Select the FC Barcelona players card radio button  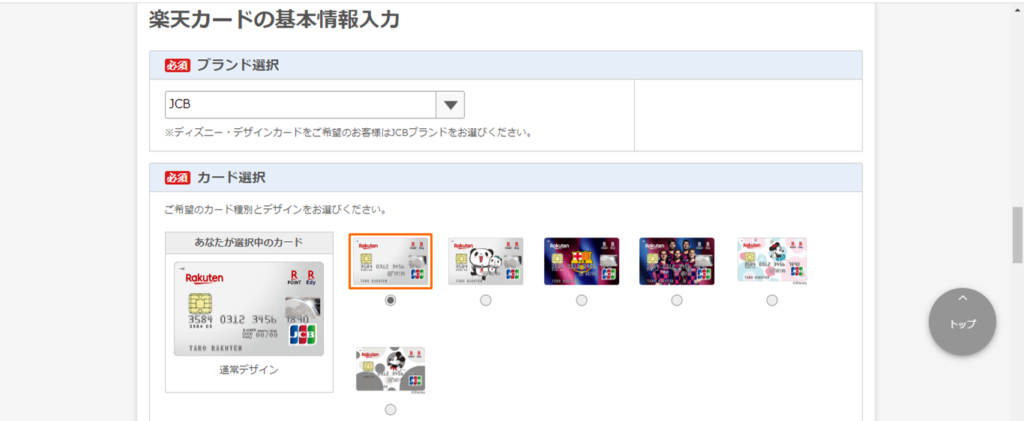point(677,300)
